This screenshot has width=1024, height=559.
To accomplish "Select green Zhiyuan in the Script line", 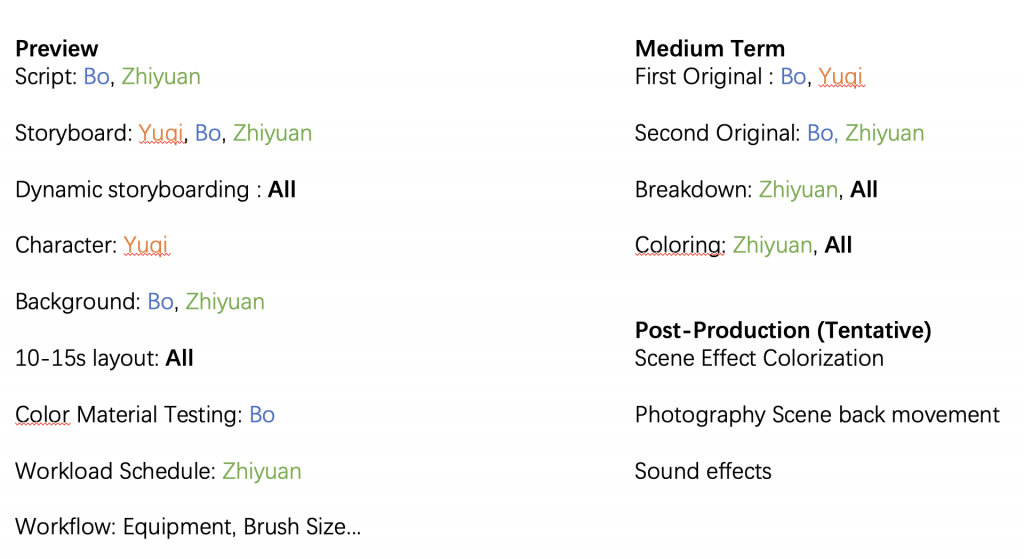I will 161,77.
